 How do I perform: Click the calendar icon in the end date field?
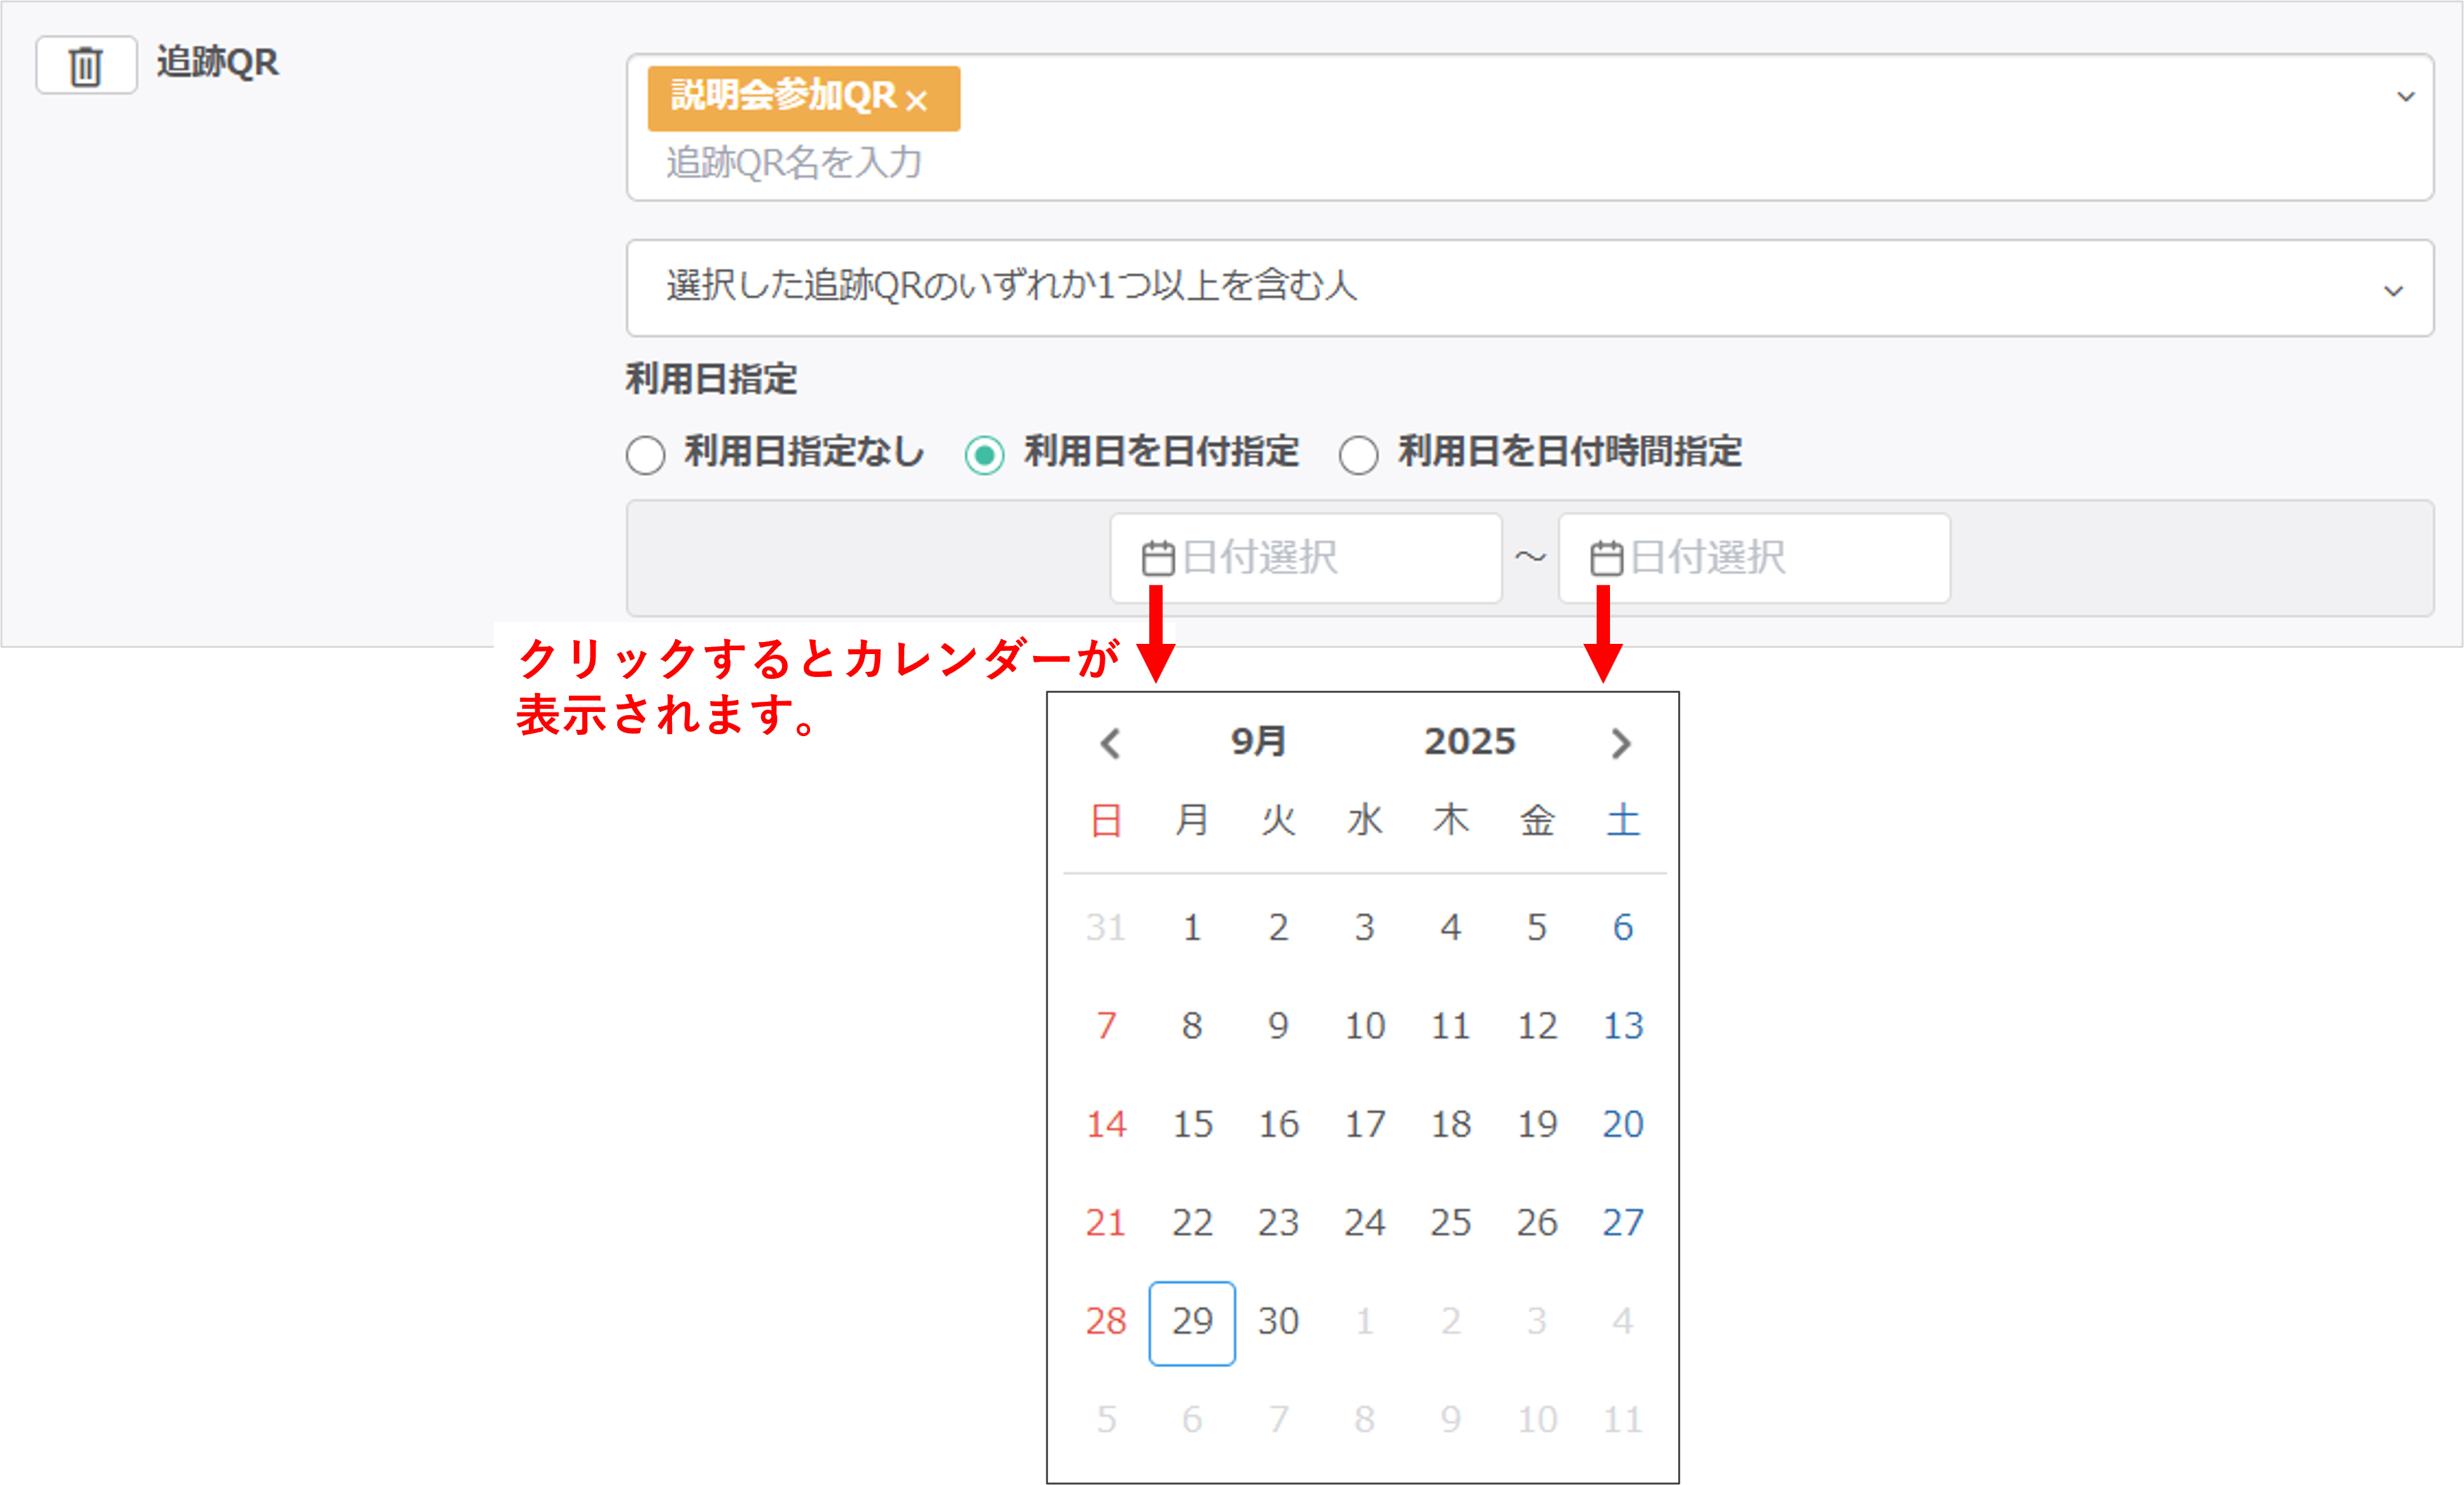[1606, 558]
